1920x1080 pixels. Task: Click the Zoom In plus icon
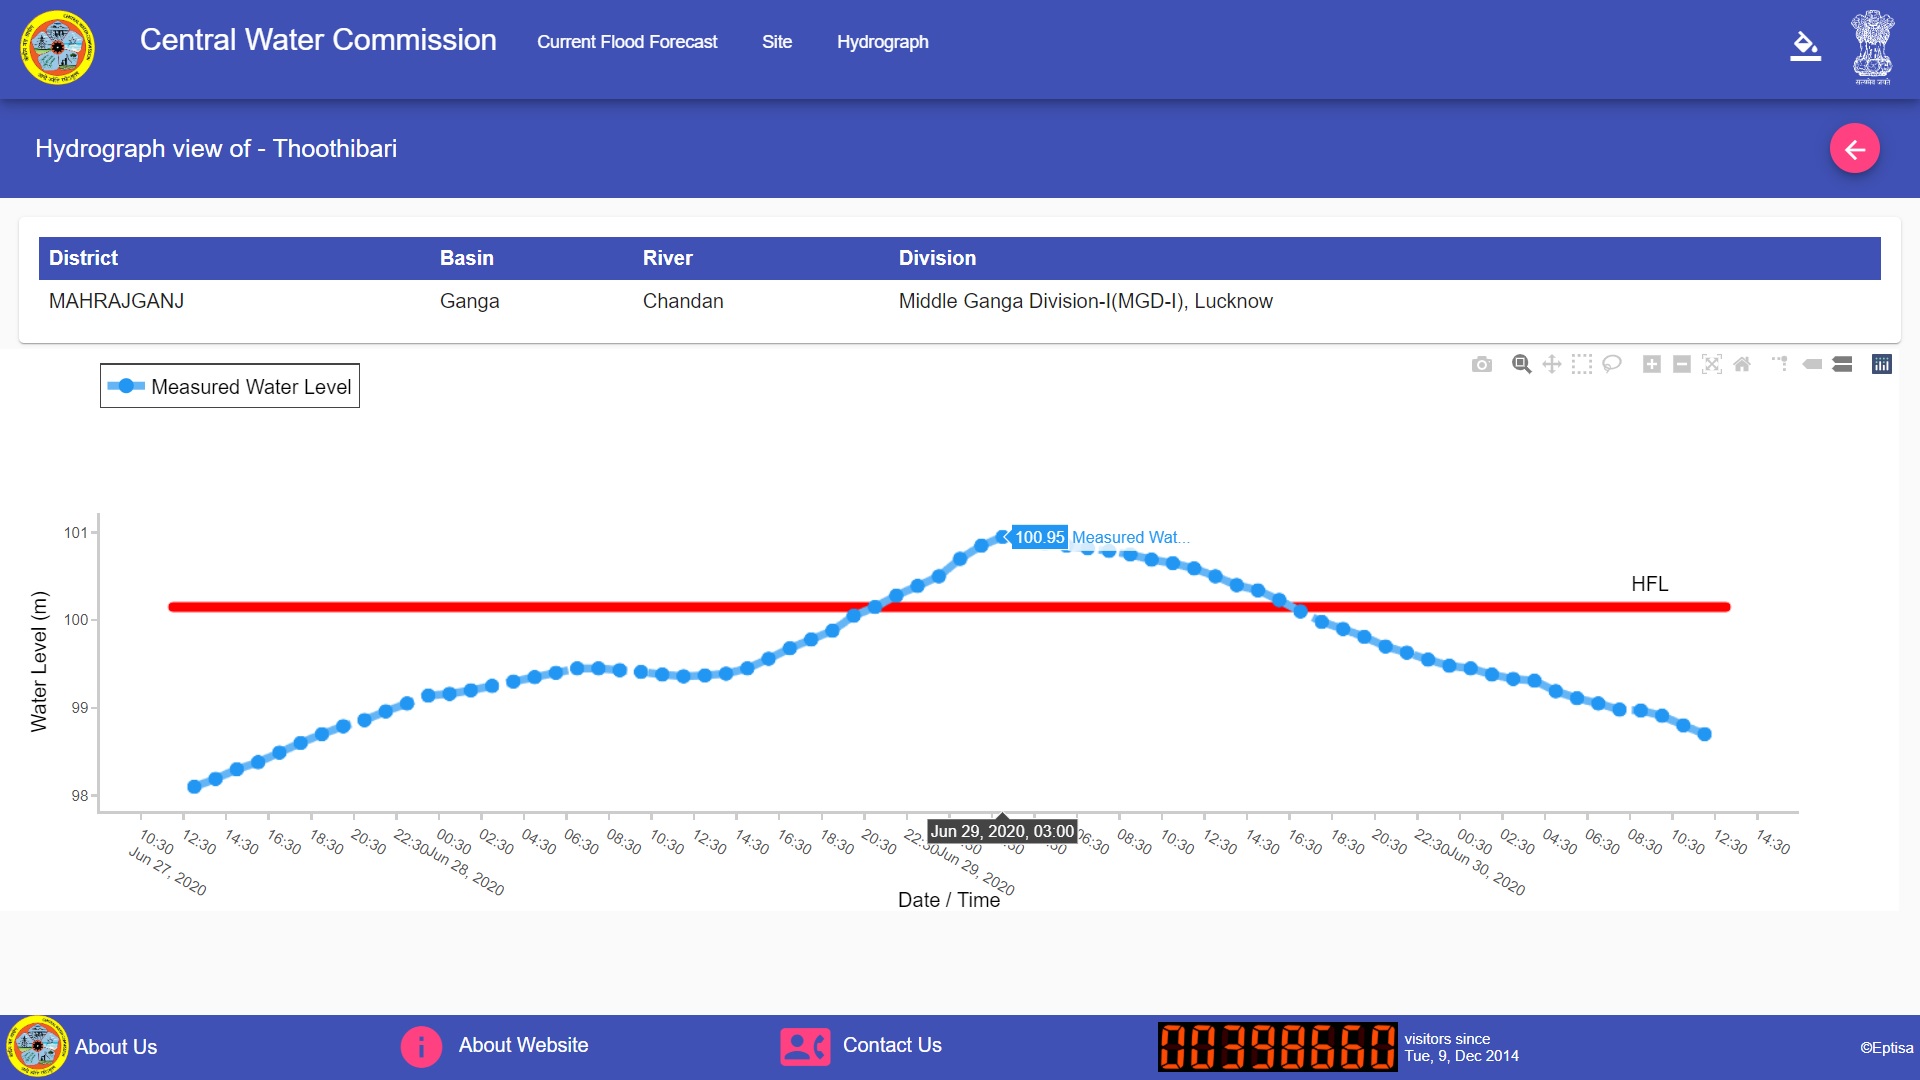[x=1651, y=364]
